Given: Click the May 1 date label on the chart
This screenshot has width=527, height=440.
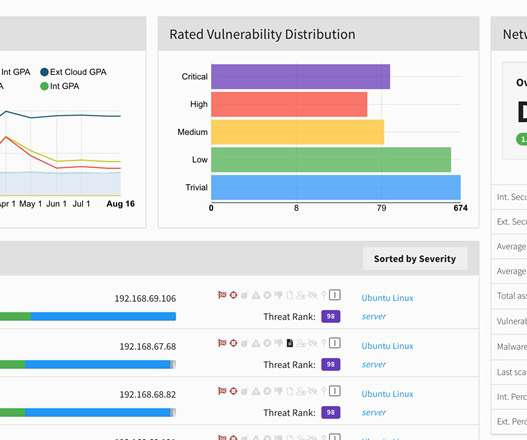Looking at the screenshot, I should click(x=30, y=204).
